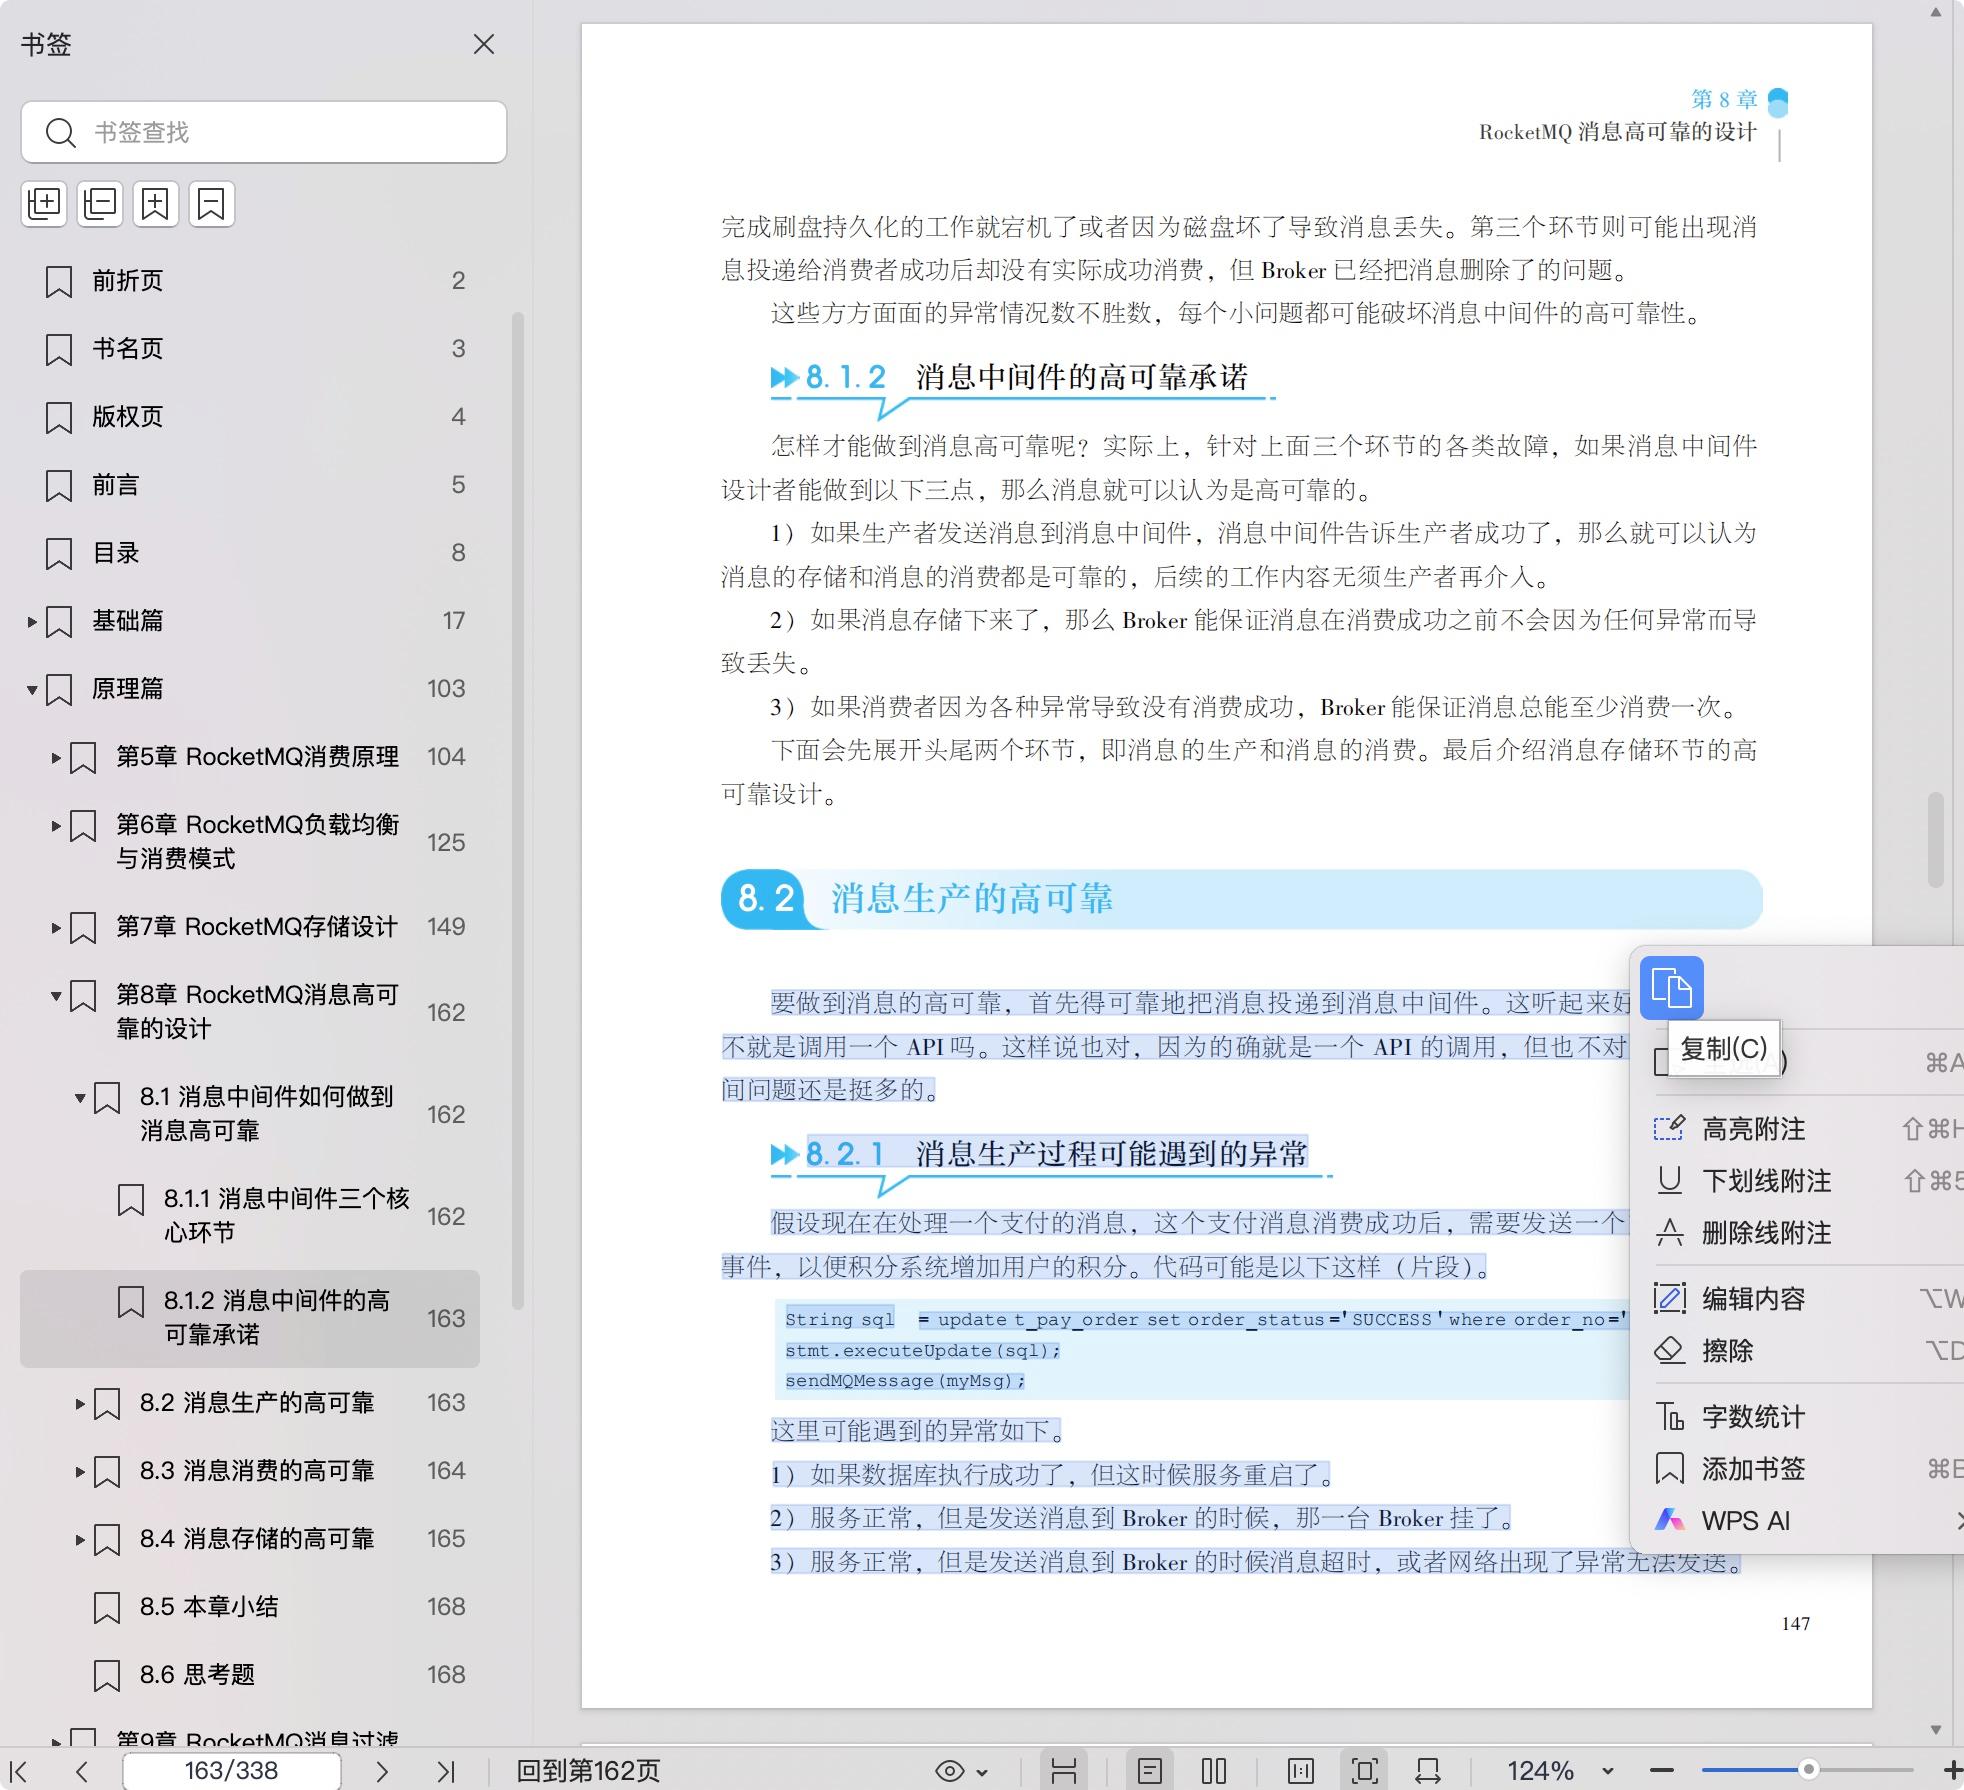Click the zoom out minus button
Screen dimensions: 1964x1790
[x=1661, y=1771]
